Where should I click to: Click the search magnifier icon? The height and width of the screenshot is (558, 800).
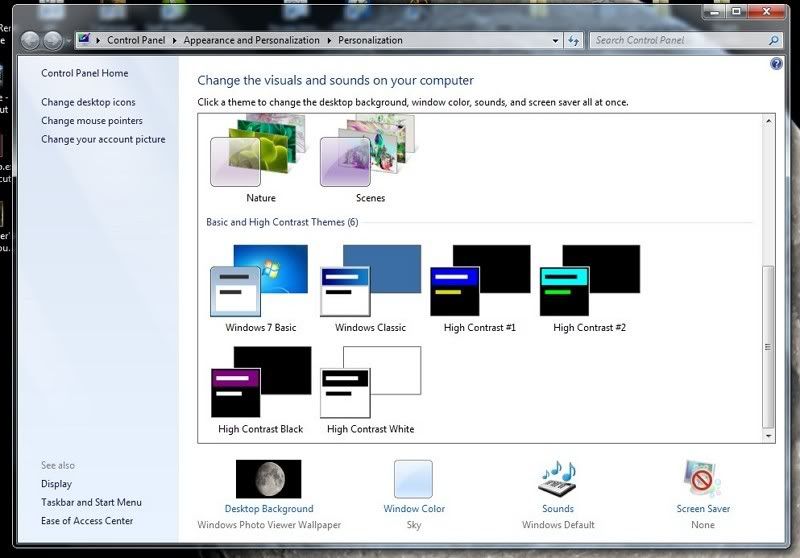pyautogui.click(x=774, y=40)
